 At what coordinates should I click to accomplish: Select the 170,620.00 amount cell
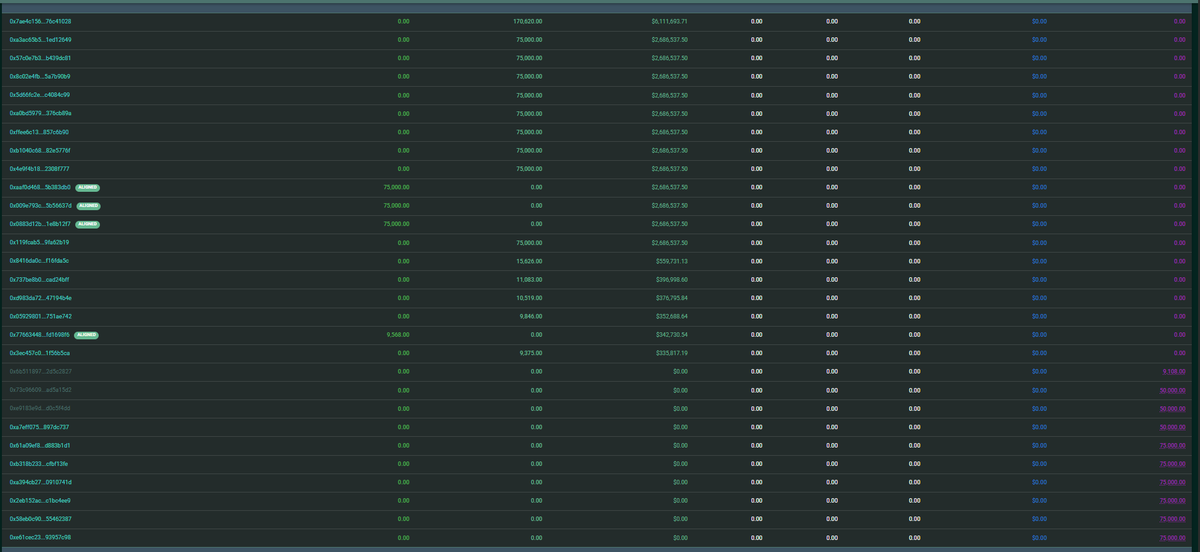coord(527,21)
